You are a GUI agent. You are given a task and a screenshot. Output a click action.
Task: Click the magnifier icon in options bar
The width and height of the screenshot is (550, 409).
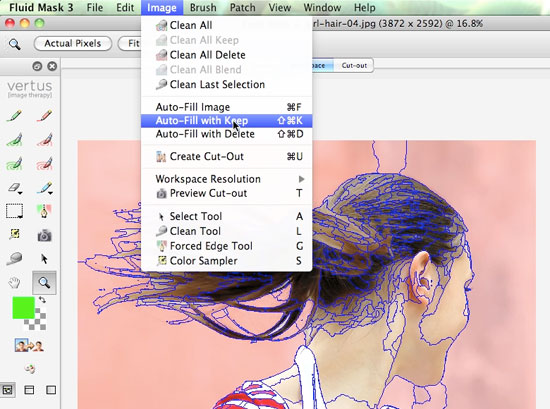click(x=14, y=44)
